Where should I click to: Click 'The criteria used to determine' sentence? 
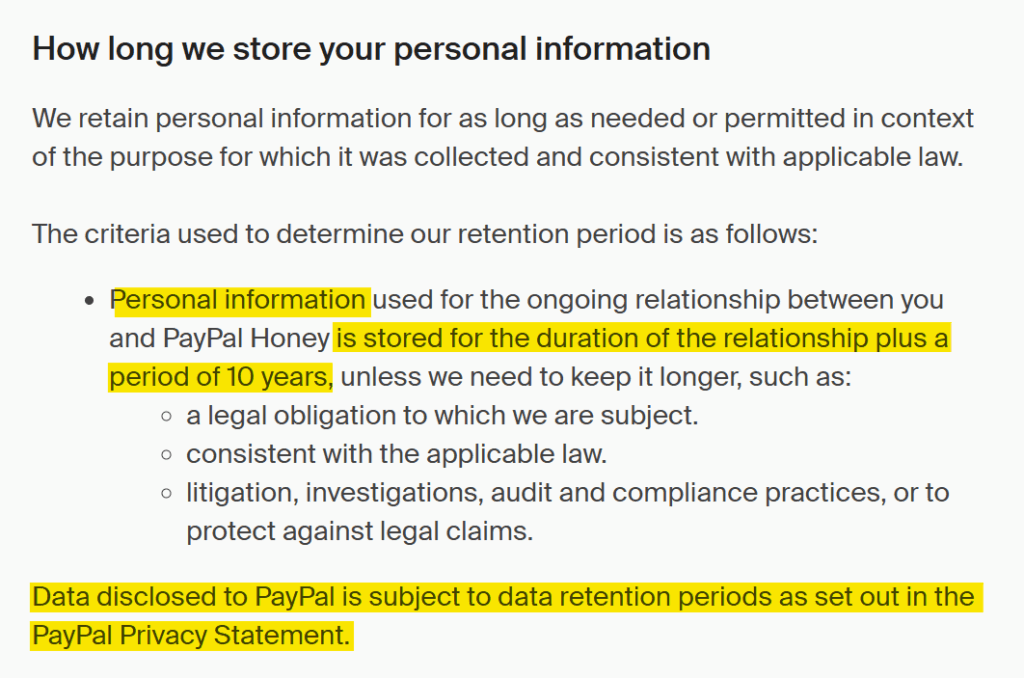[x=424, y=234]
